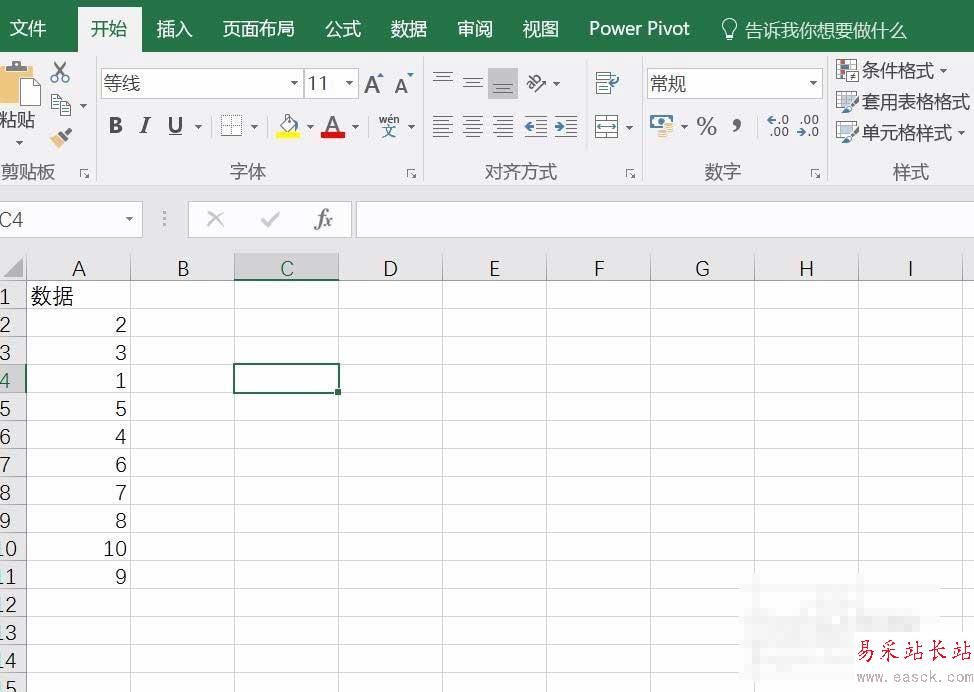
Task: Click decrease decimal icon
Action: pos(808,126)
